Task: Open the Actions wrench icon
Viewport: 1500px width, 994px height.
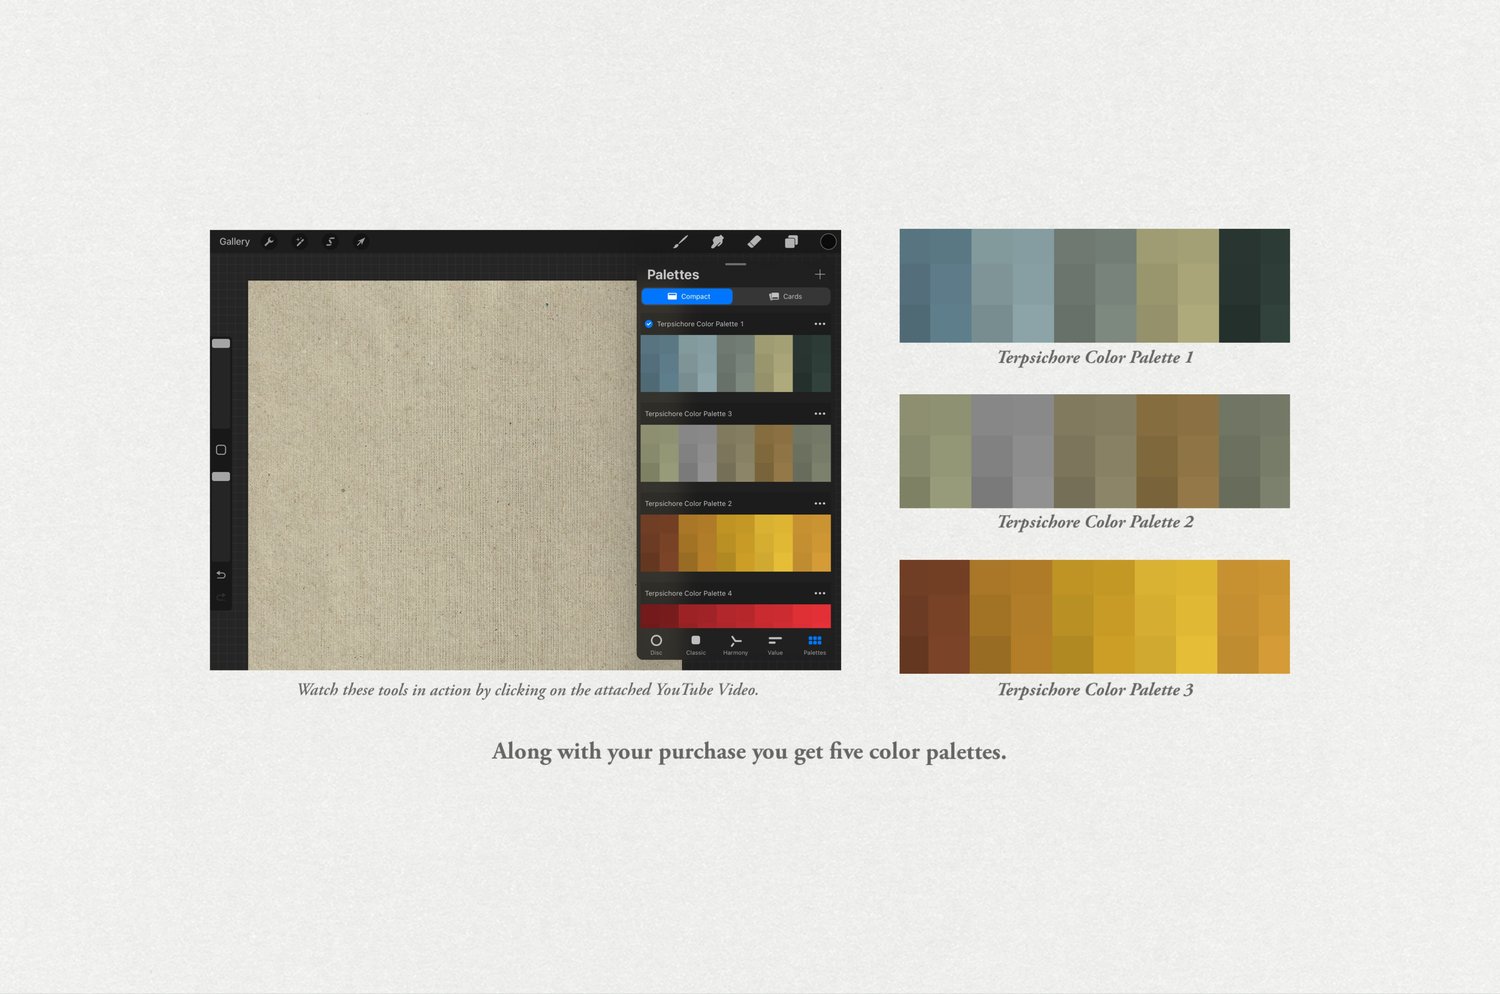Action: pyautogui.click(x=269, y=242)
